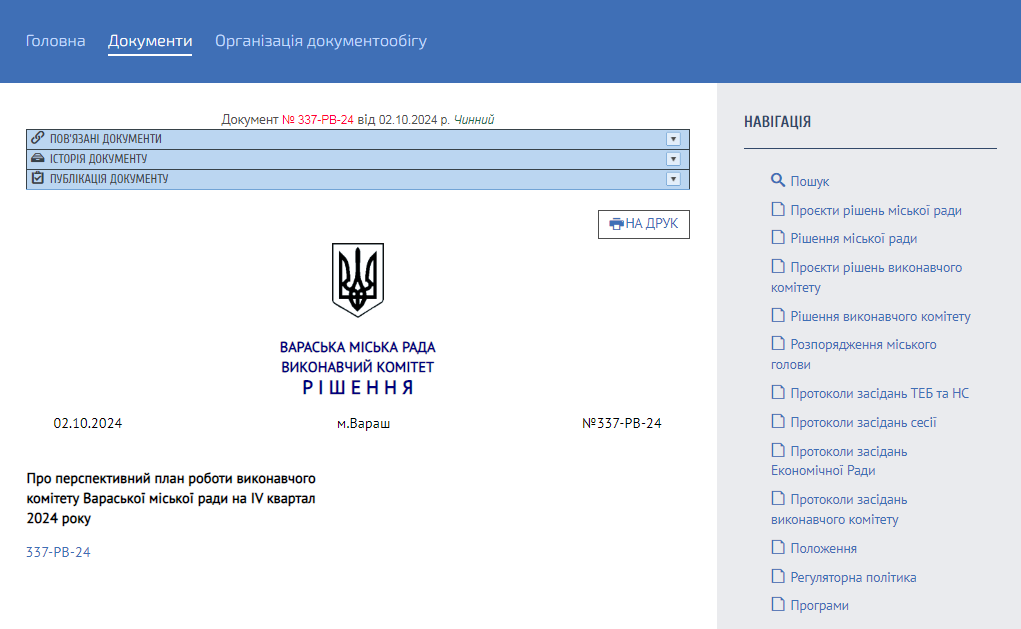Click the м.Вараш city text

(363, 424)
